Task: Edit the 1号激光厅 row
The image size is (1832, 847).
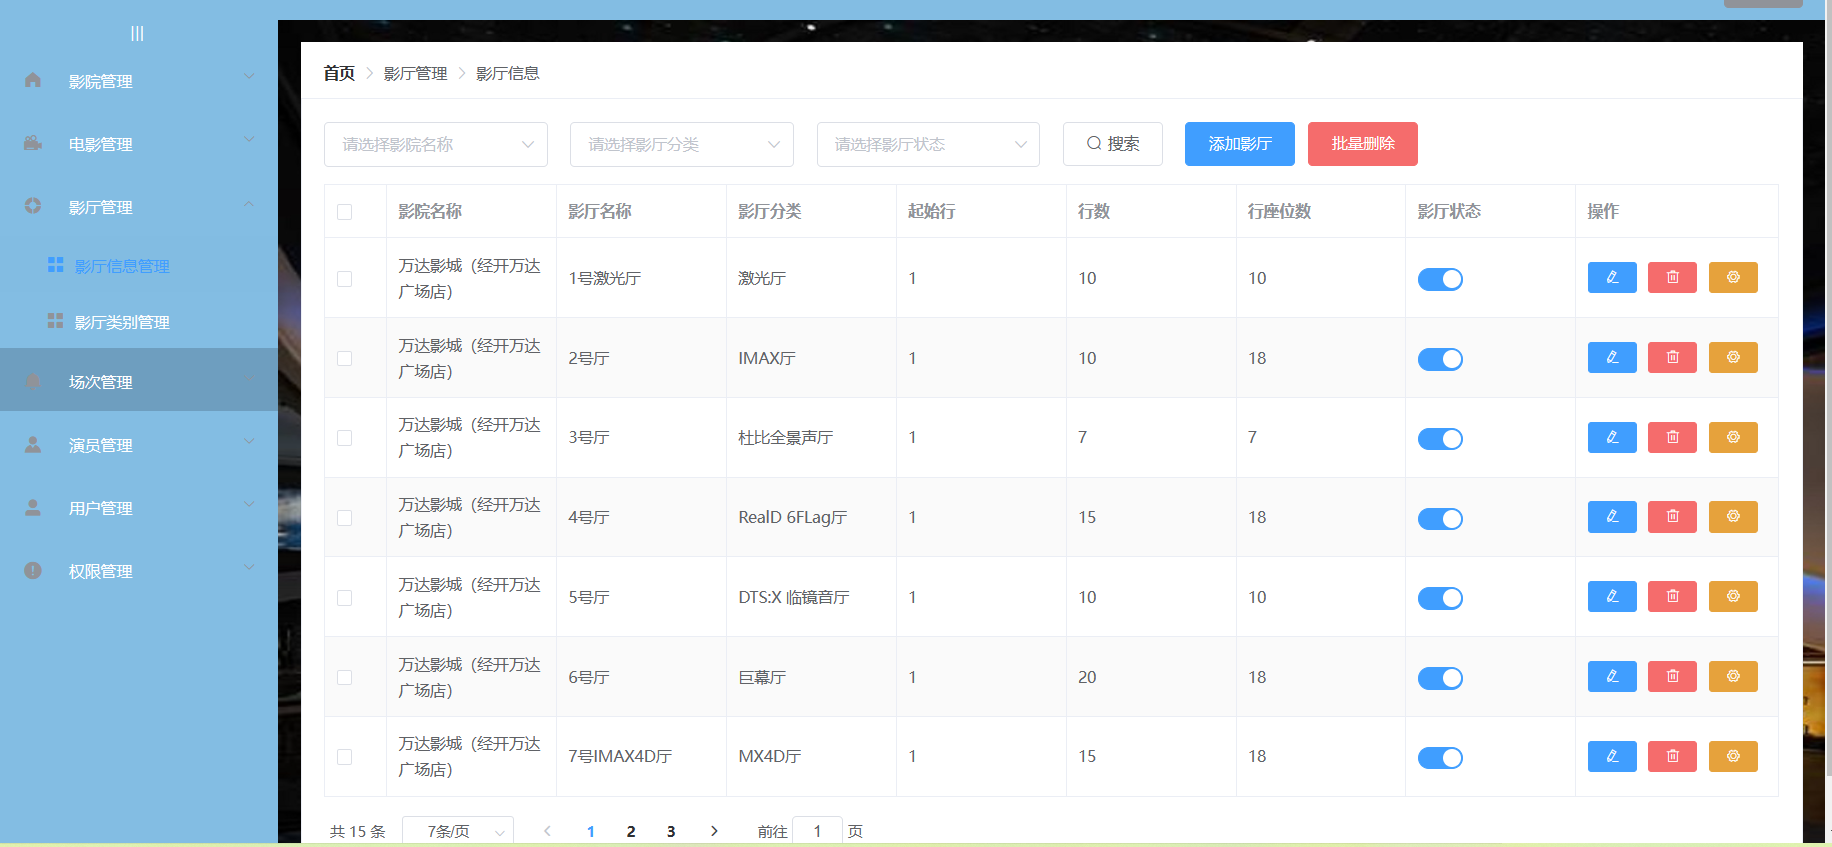Action: 1612,277
